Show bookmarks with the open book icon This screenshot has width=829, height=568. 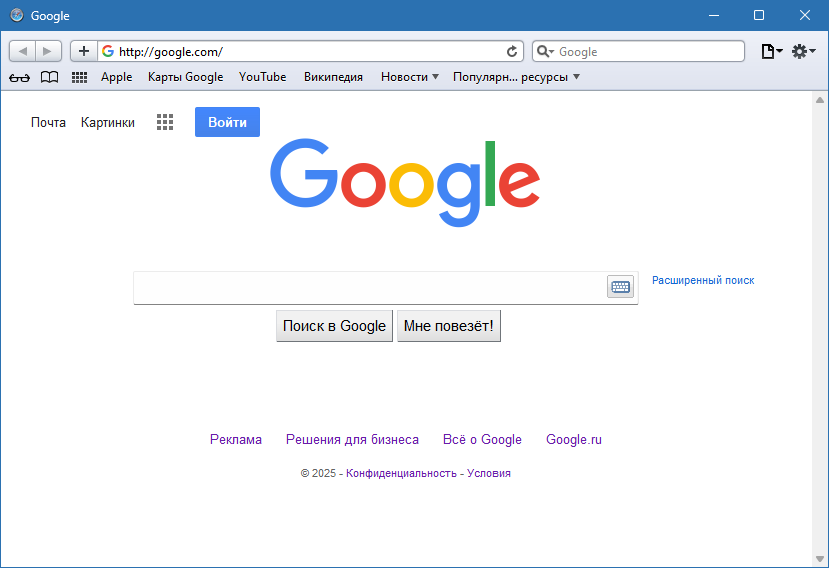click(50, 77)
